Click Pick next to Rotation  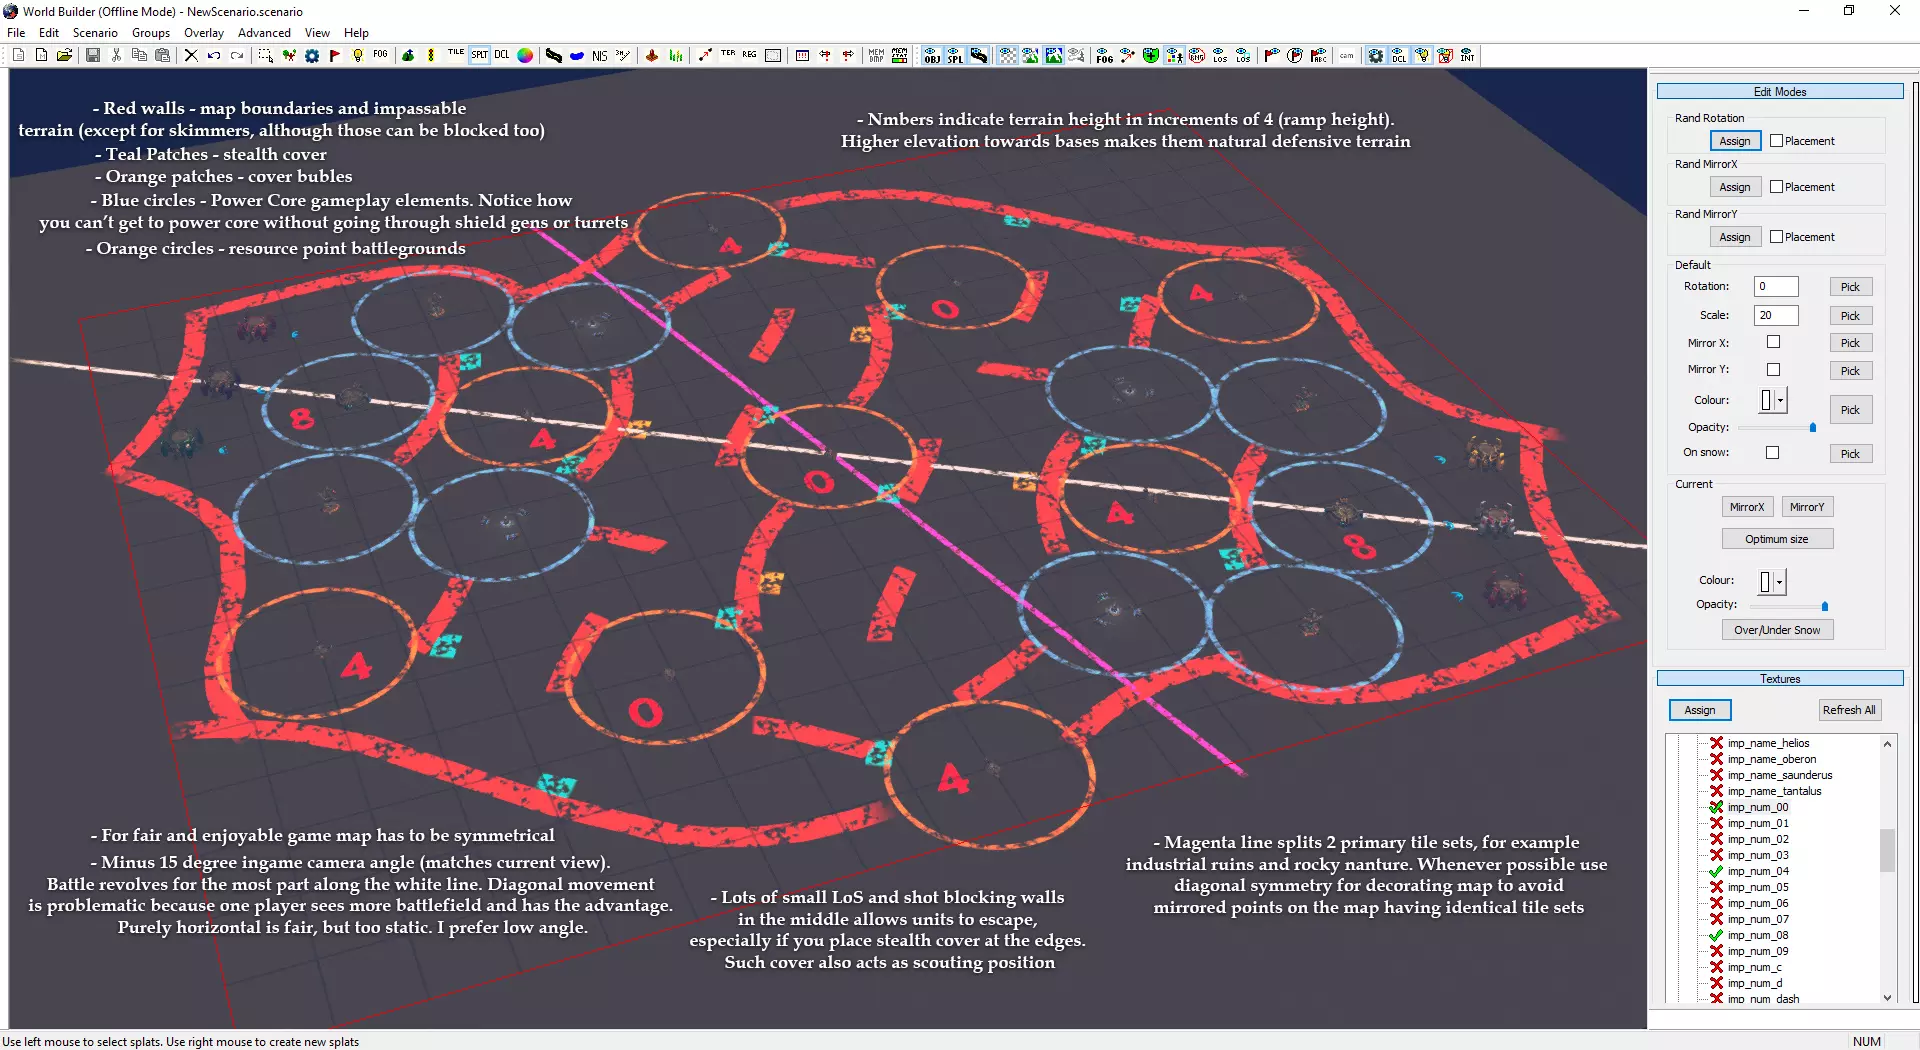1850,287
